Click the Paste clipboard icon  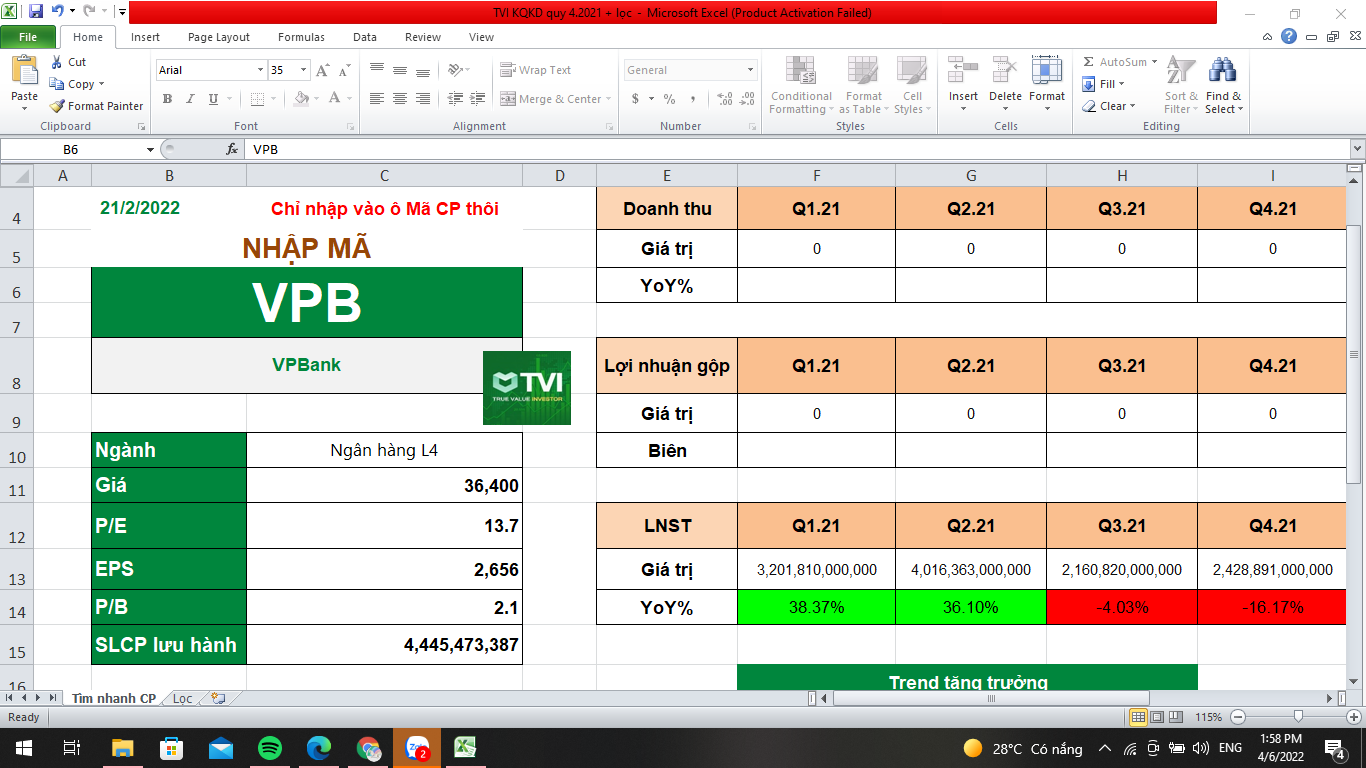tap(24, 72)
